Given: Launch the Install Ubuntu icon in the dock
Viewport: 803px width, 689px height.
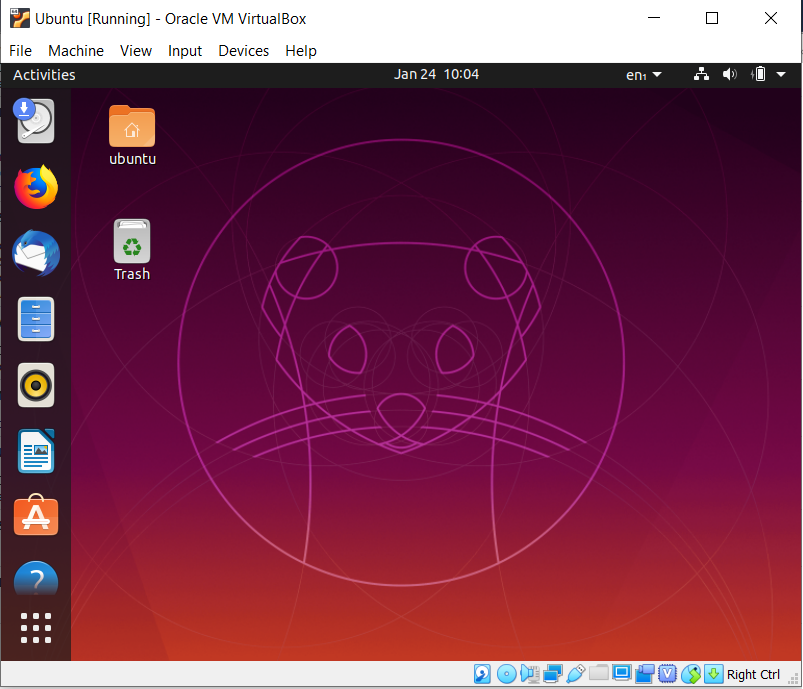Looking at the screenshot, I should (34, 121).
